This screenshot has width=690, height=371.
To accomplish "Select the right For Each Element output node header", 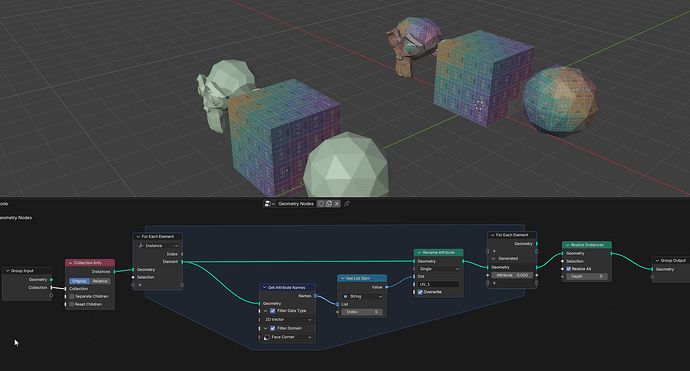I will click(512, 235).
